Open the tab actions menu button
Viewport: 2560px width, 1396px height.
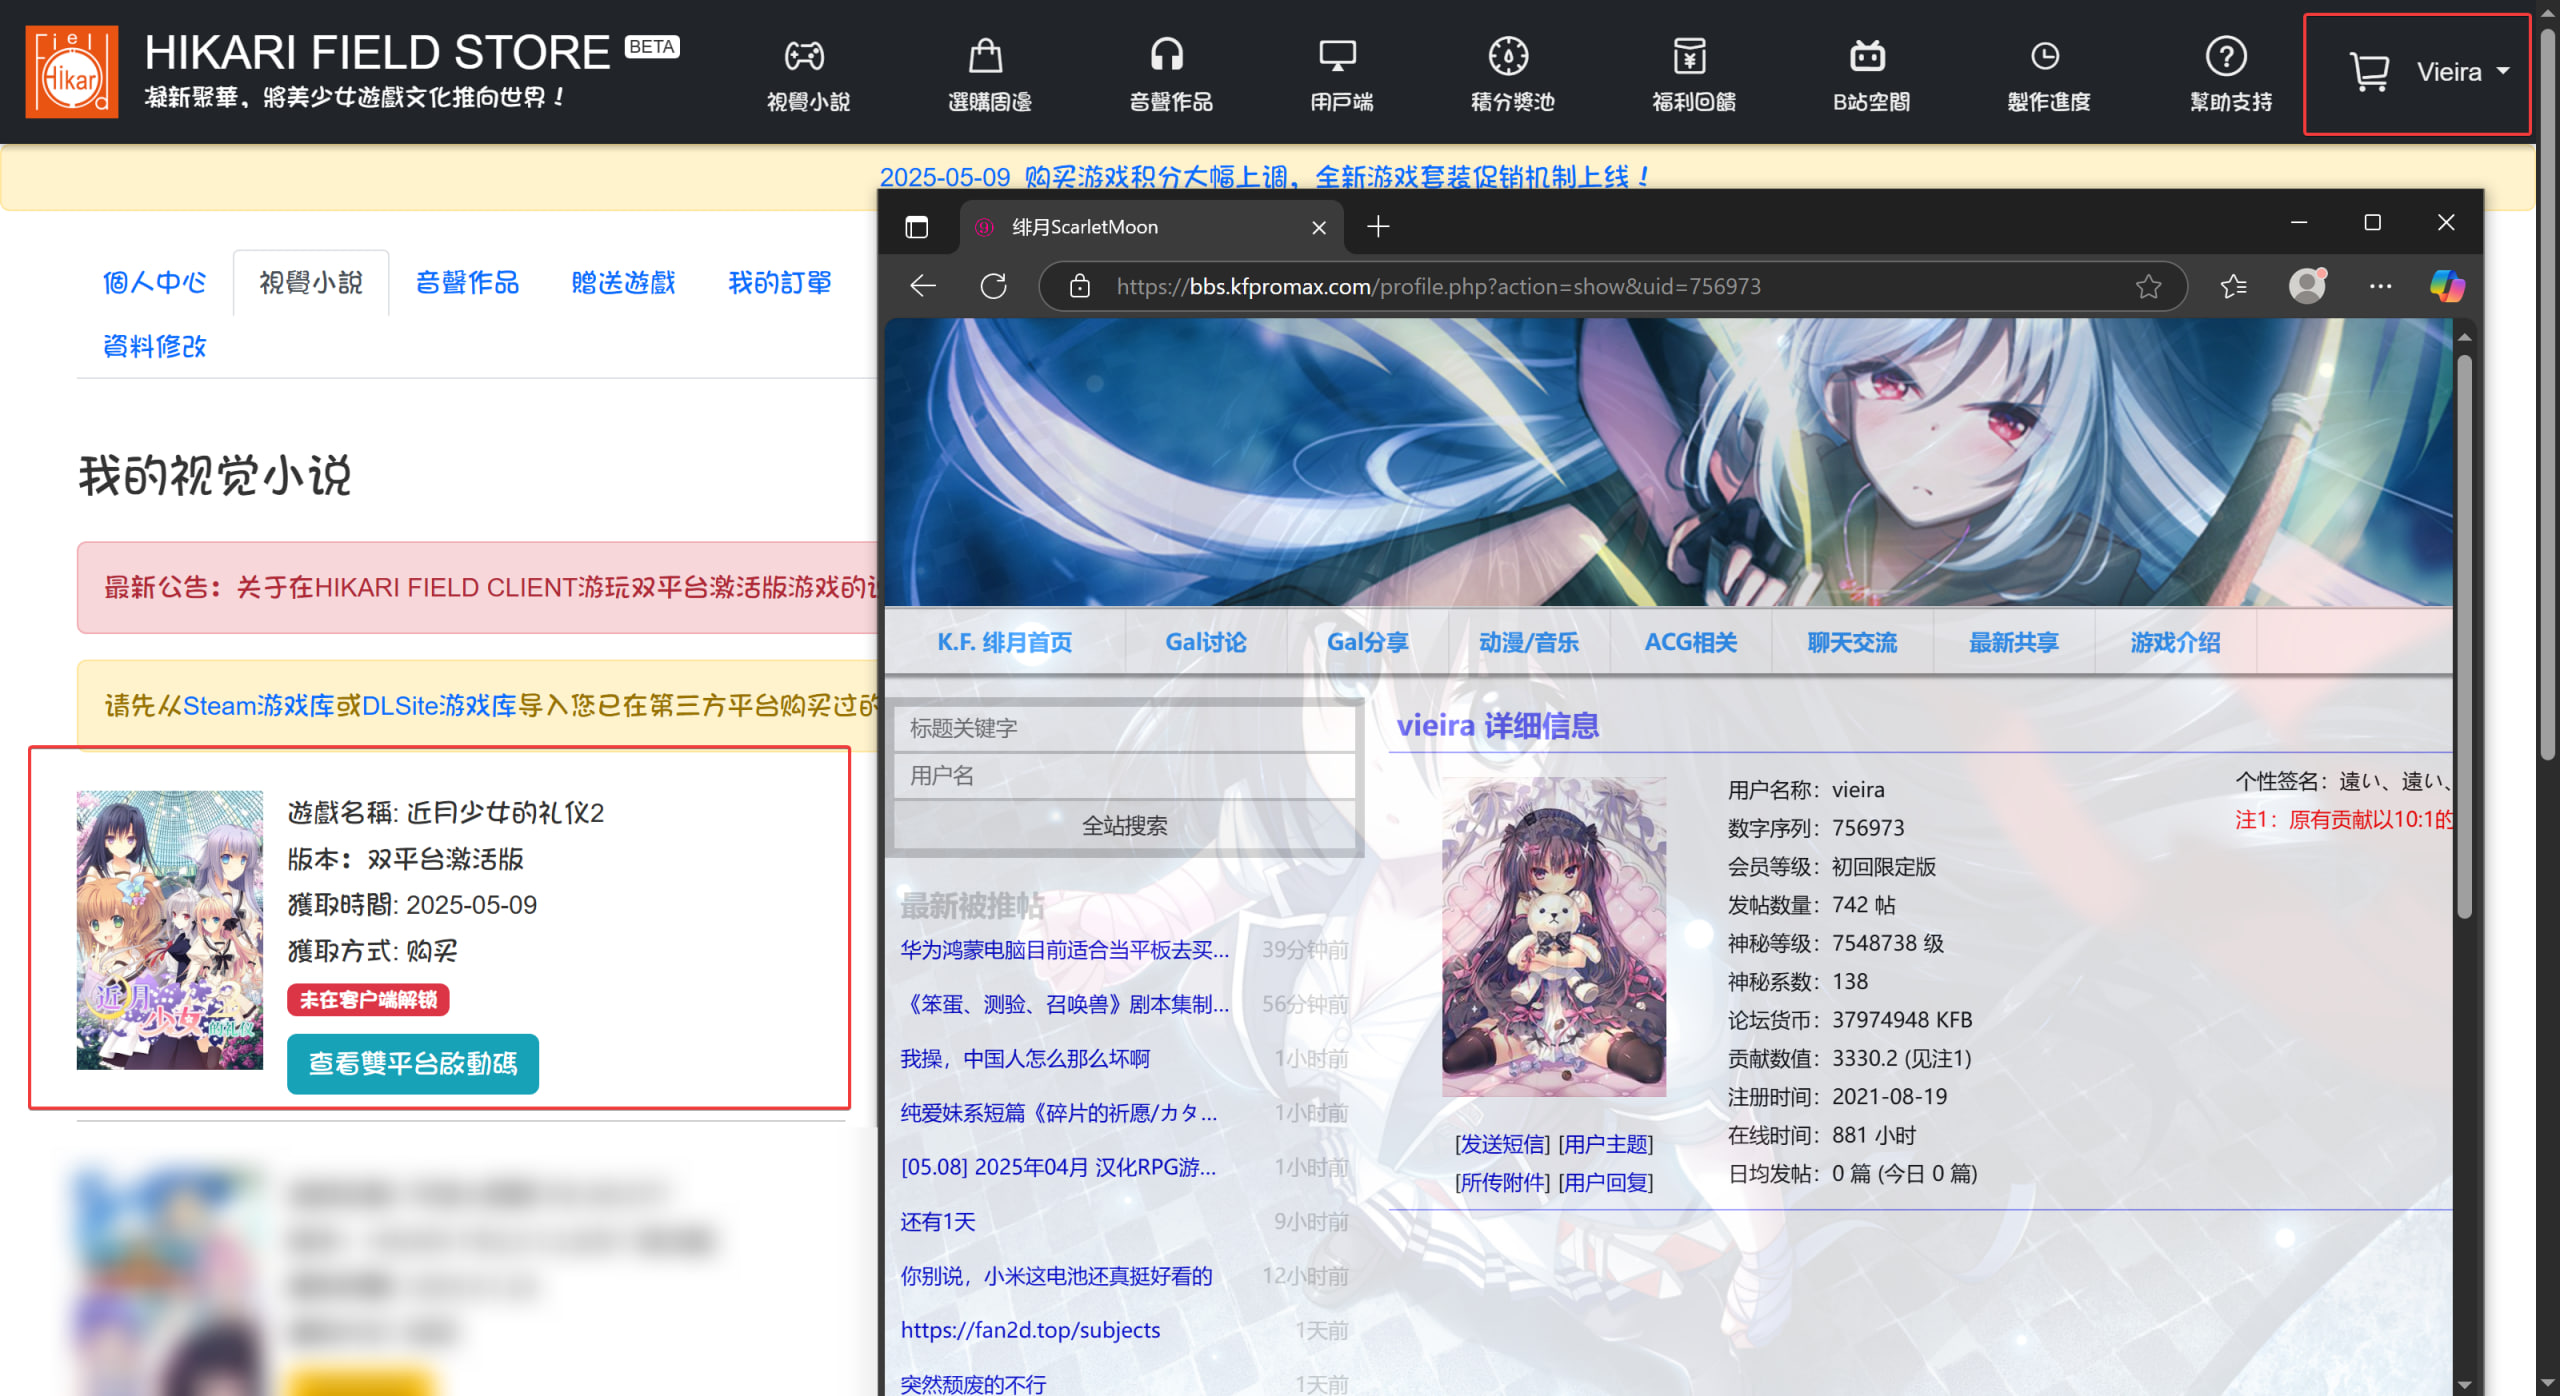[916, 227]
